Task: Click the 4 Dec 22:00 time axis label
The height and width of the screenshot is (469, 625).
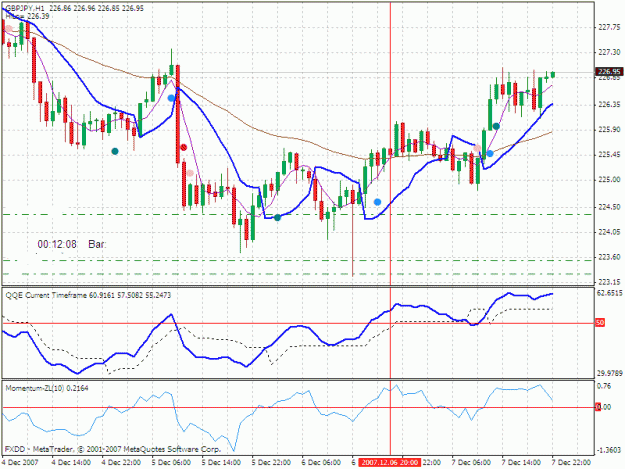Action: pyautogui.click(x=121, y=462)
